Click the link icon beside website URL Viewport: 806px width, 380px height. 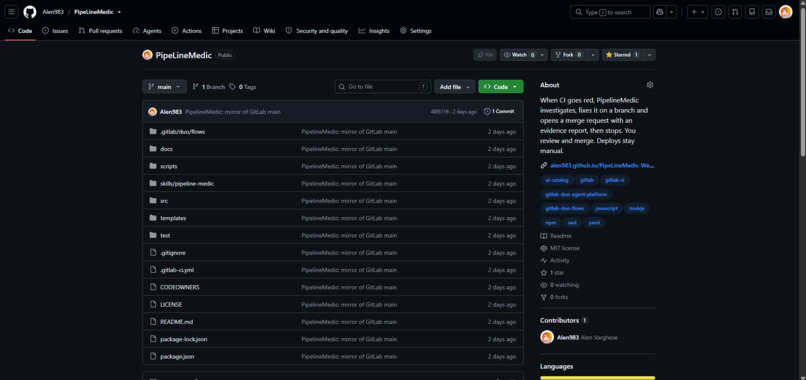pos(544,166)
